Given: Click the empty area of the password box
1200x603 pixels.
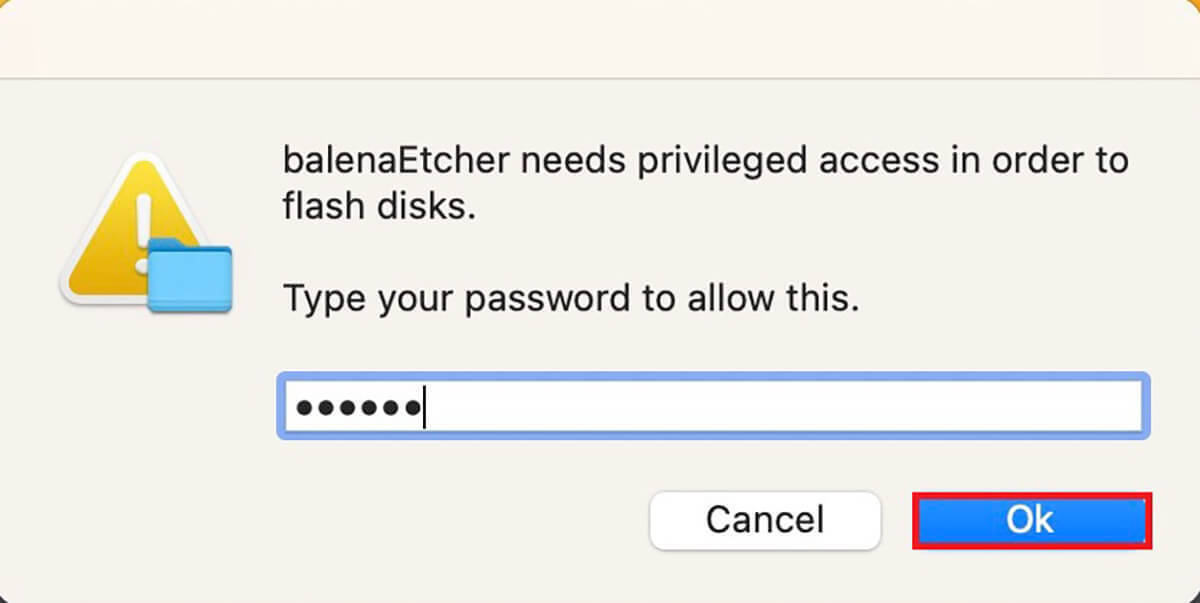Looking at the screenshot, I should point(780,406).
